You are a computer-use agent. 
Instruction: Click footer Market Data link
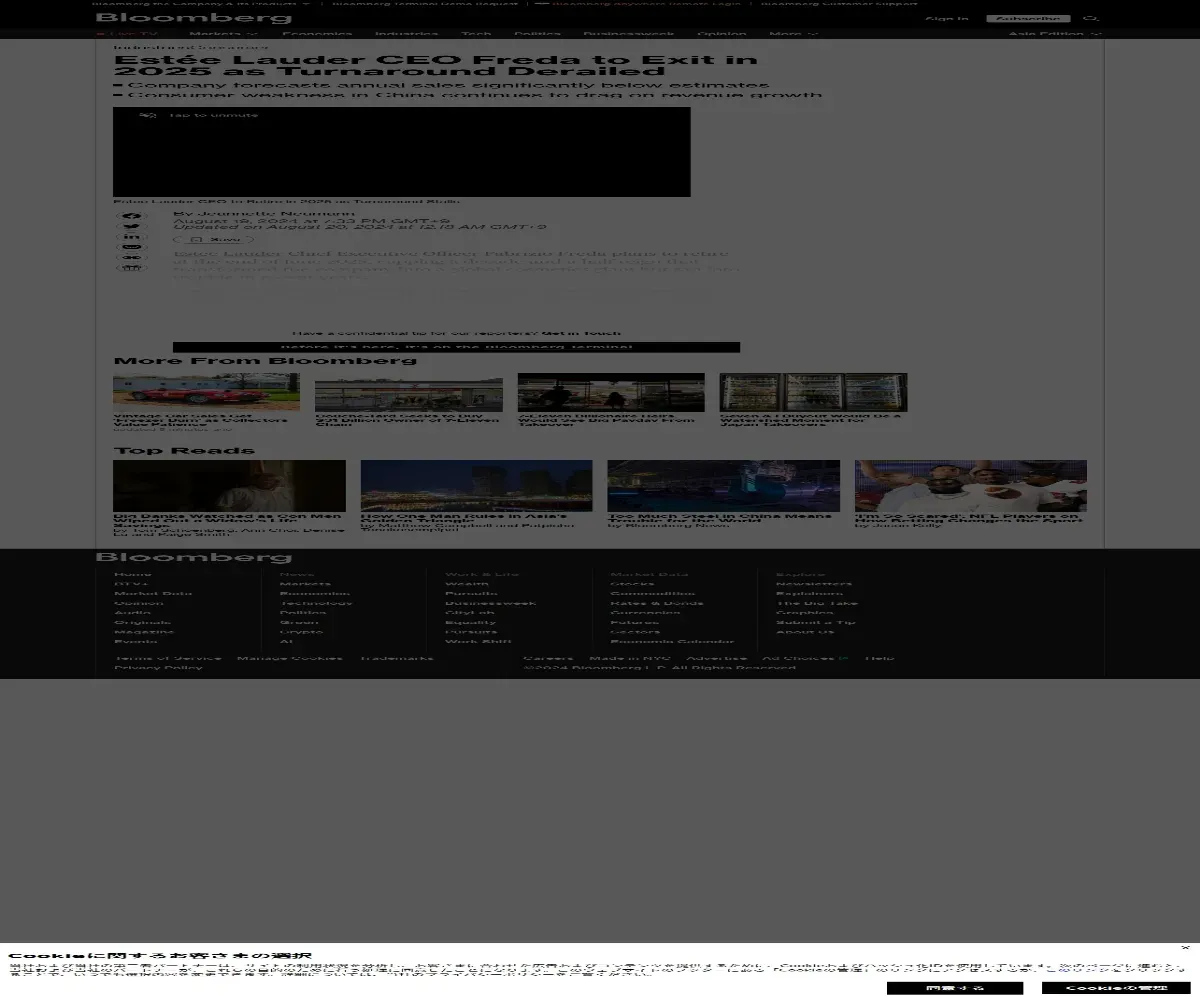tap(153, 593)
